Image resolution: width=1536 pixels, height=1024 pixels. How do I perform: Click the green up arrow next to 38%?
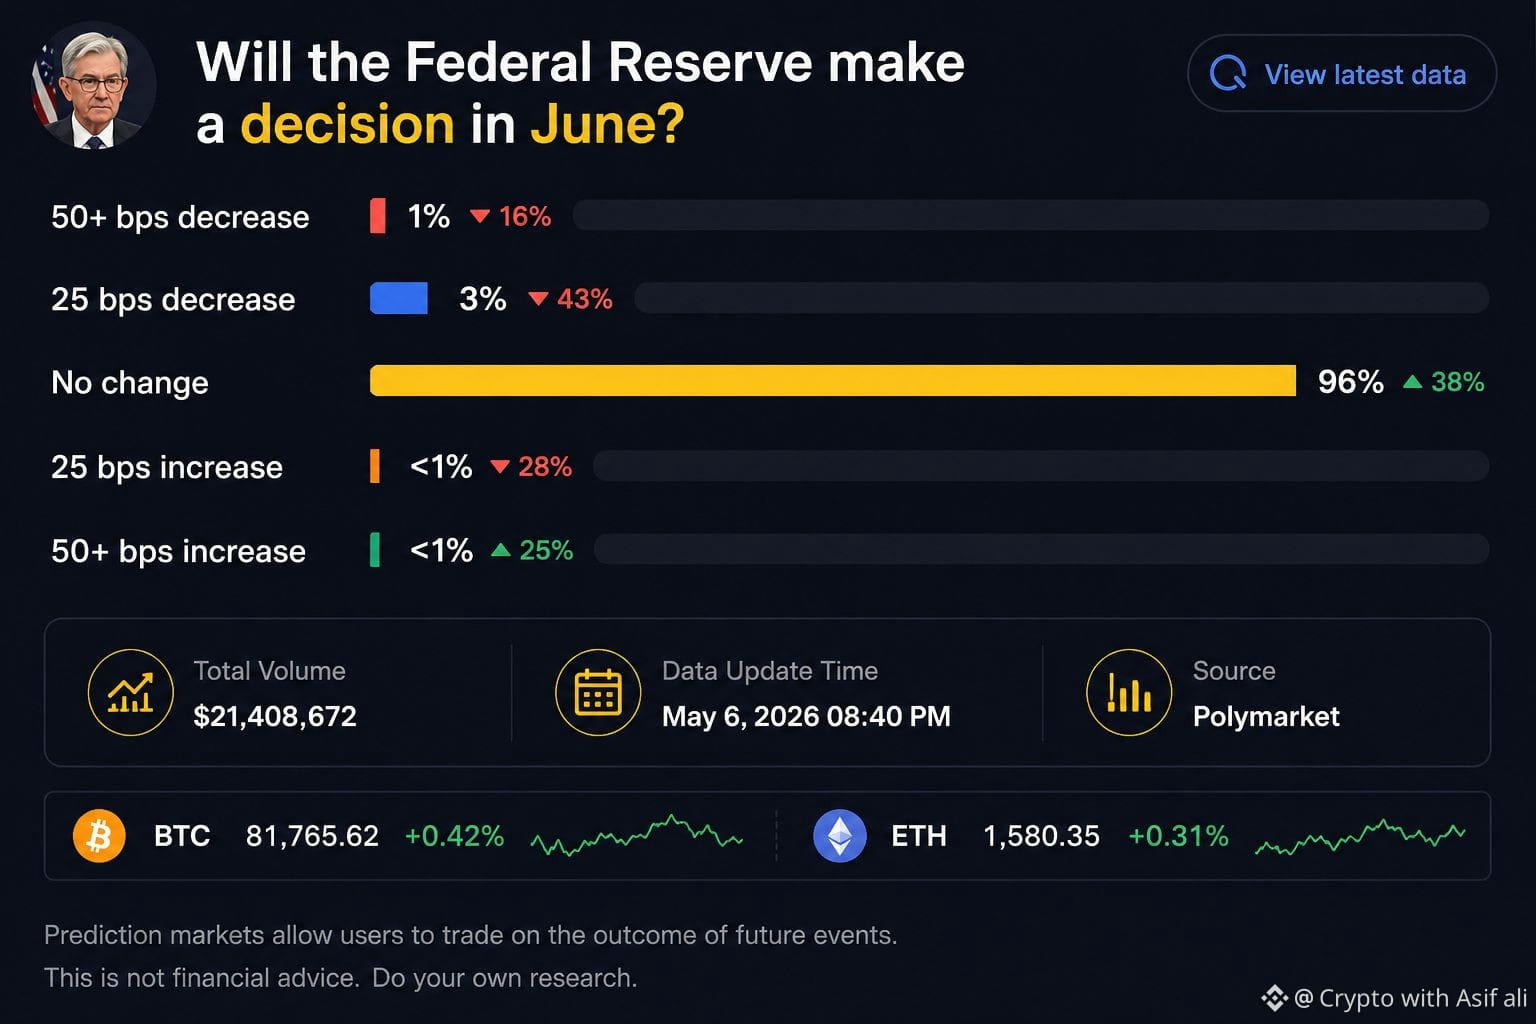tap(1412, 381)
